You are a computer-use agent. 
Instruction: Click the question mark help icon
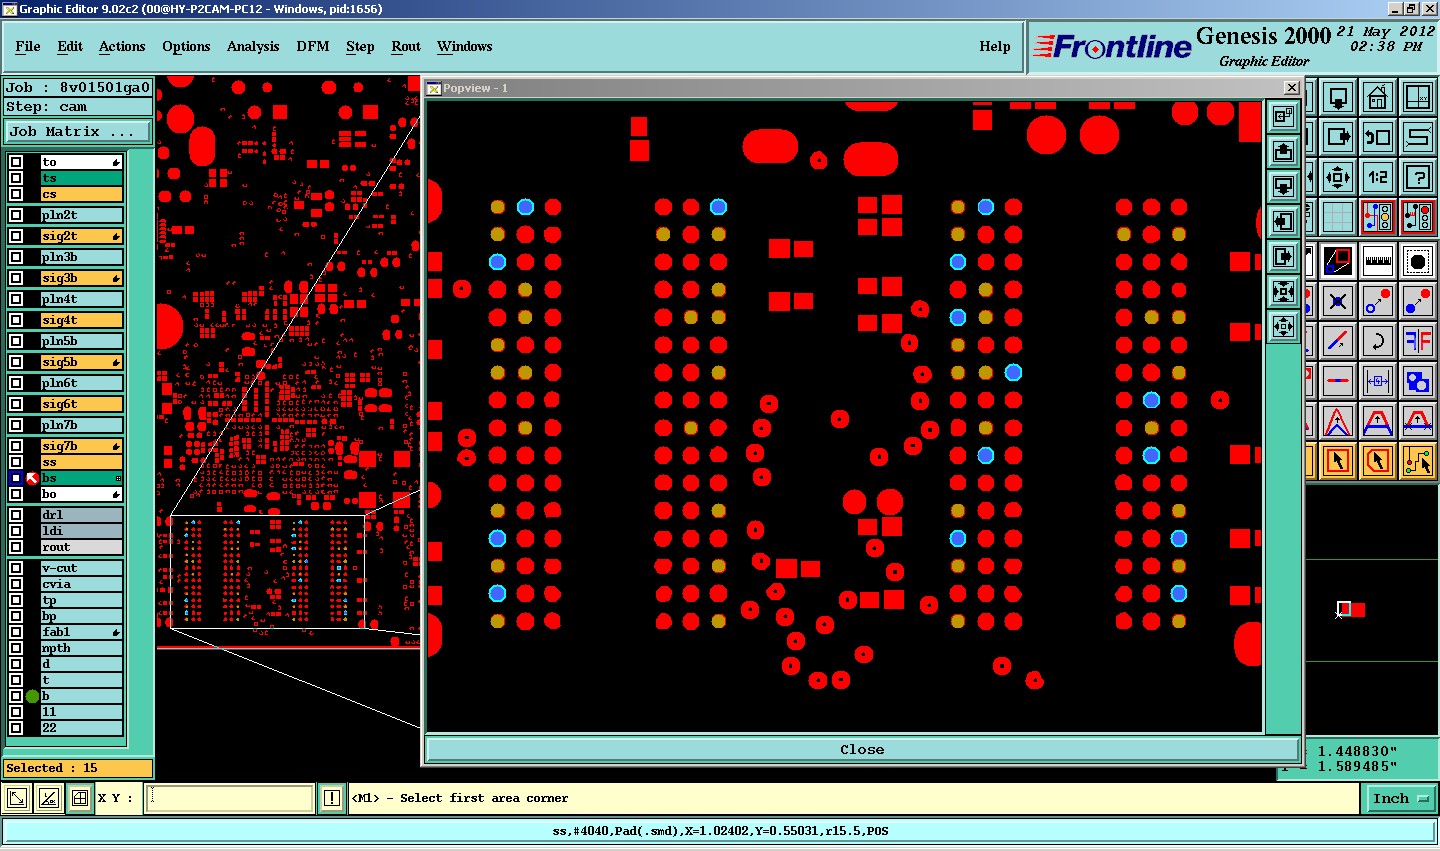click(x=1418, y=177)
